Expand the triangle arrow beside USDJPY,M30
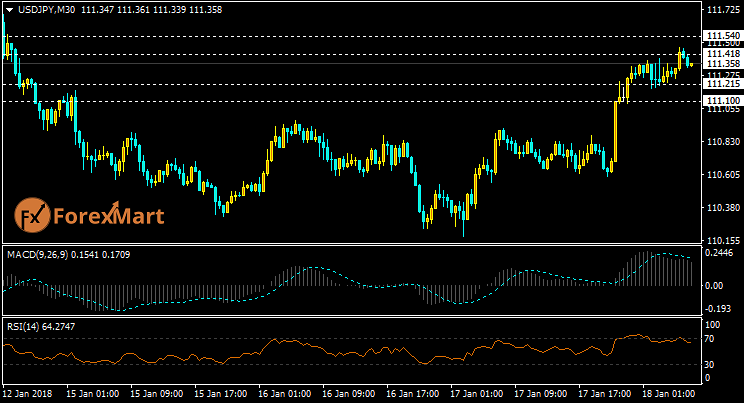Screen dimensions: 744x403 8,10
